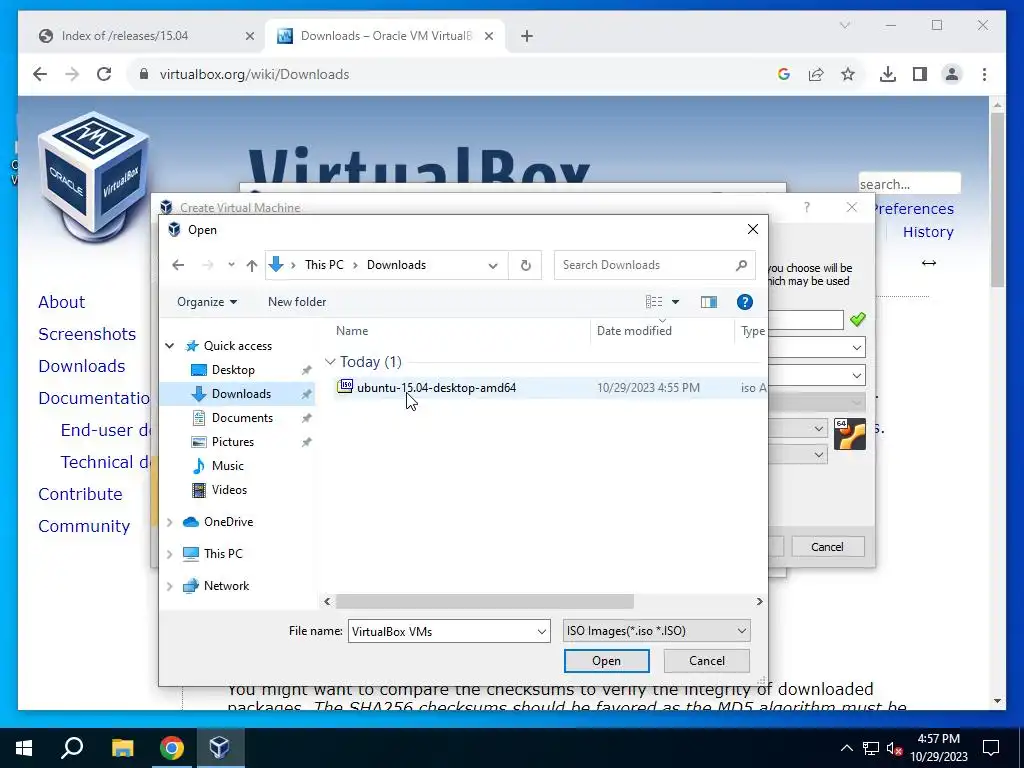
Task: Open the Organize menu
Action: pyautogui.click(x=206, y=302)
